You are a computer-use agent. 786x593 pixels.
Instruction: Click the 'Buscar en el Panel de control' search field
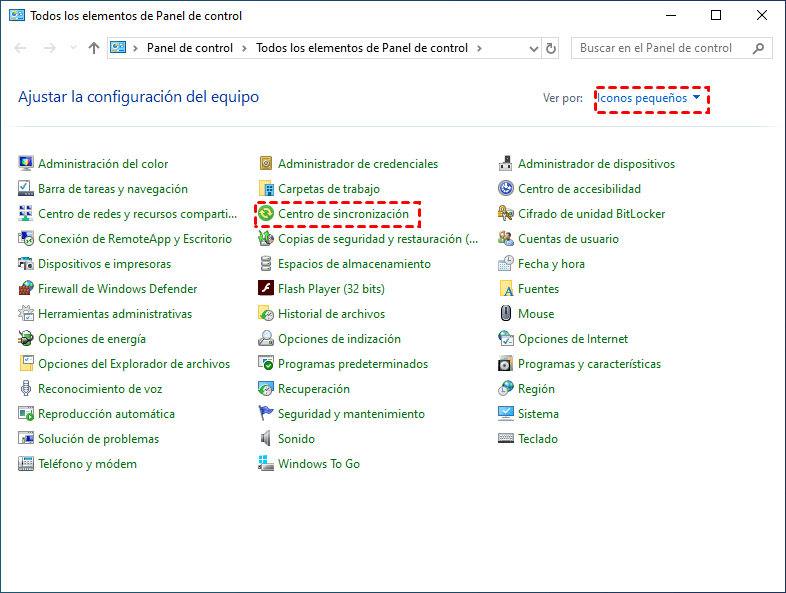(x=671, y=48)
